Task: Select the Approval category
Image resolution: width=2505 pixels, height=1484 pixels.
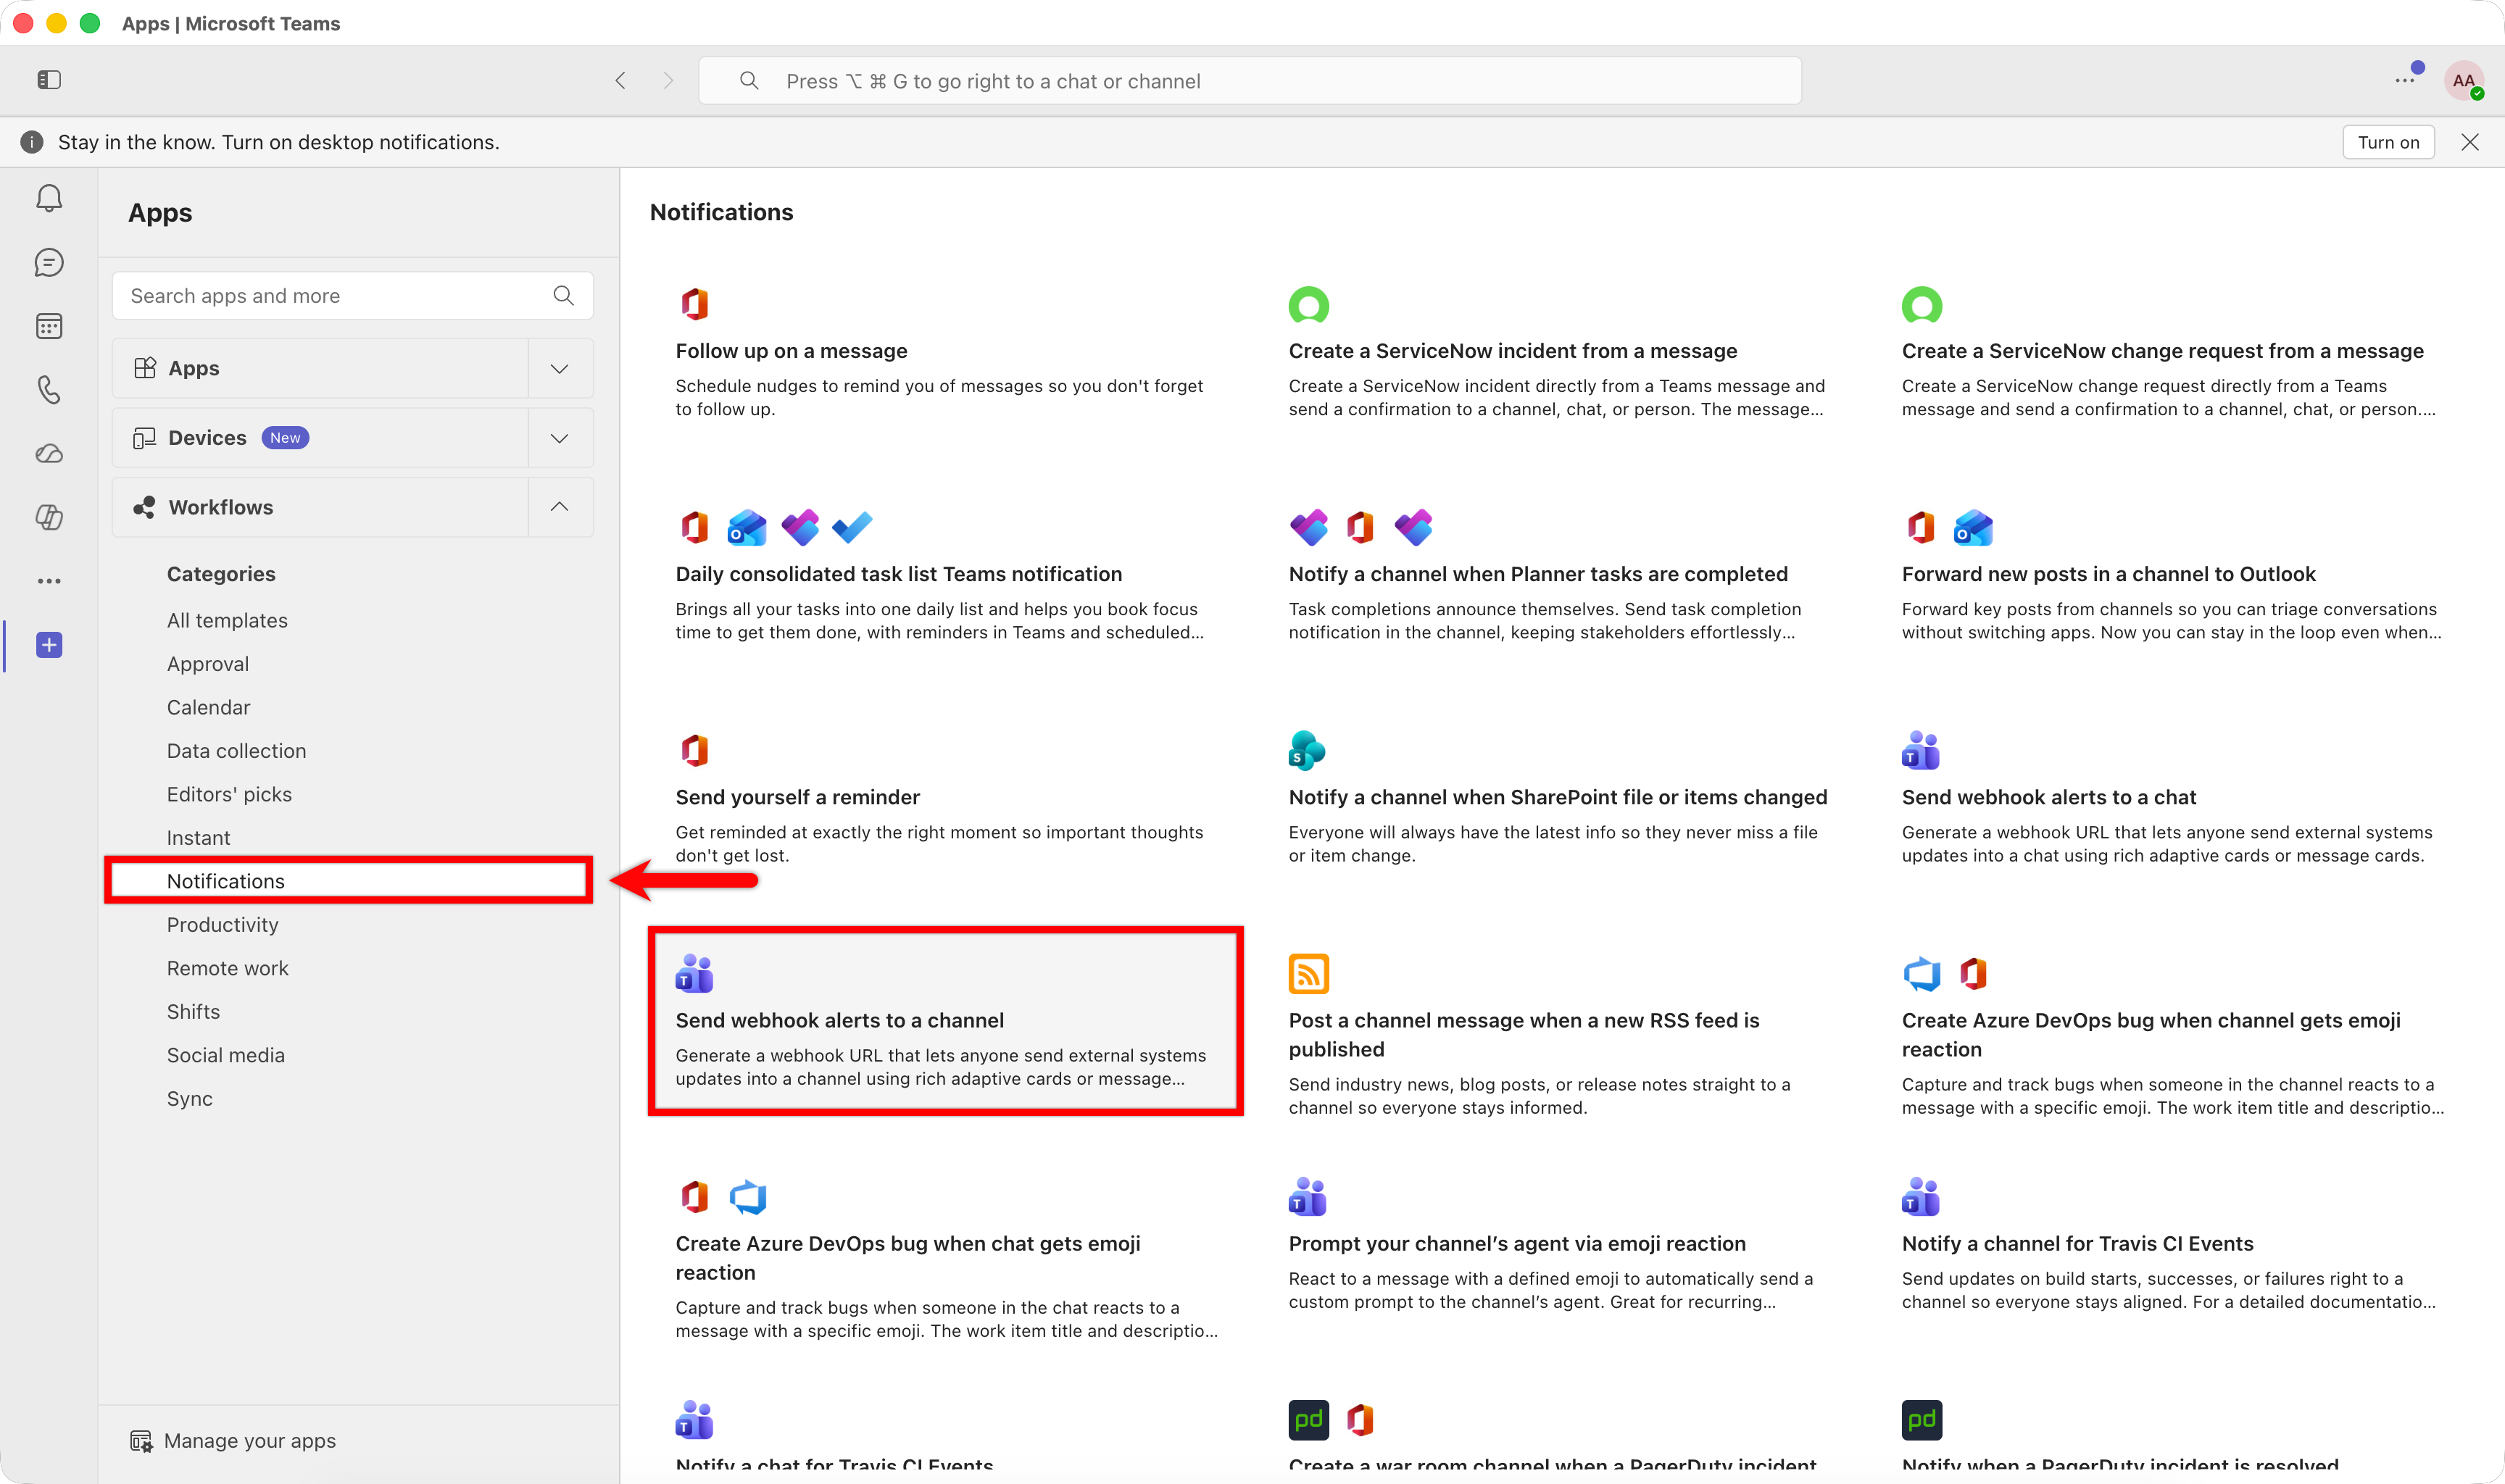Action: point(208,664)
